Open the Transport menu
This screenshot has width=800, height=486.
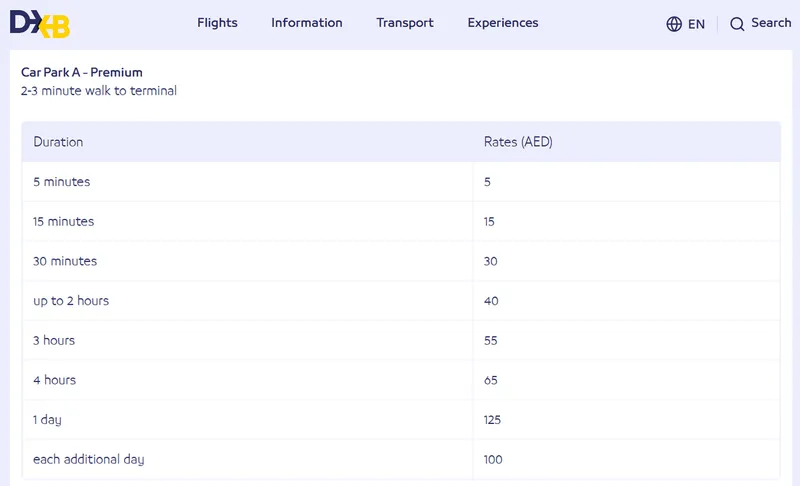point(405,23)
